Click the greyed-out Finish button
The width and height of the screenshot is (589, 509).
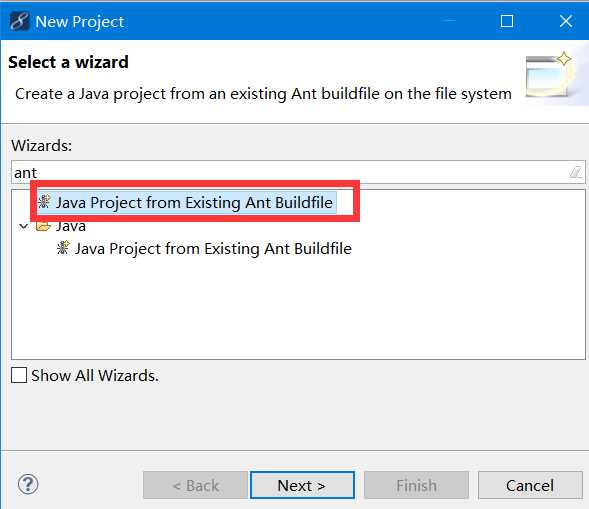pos(416,485)
